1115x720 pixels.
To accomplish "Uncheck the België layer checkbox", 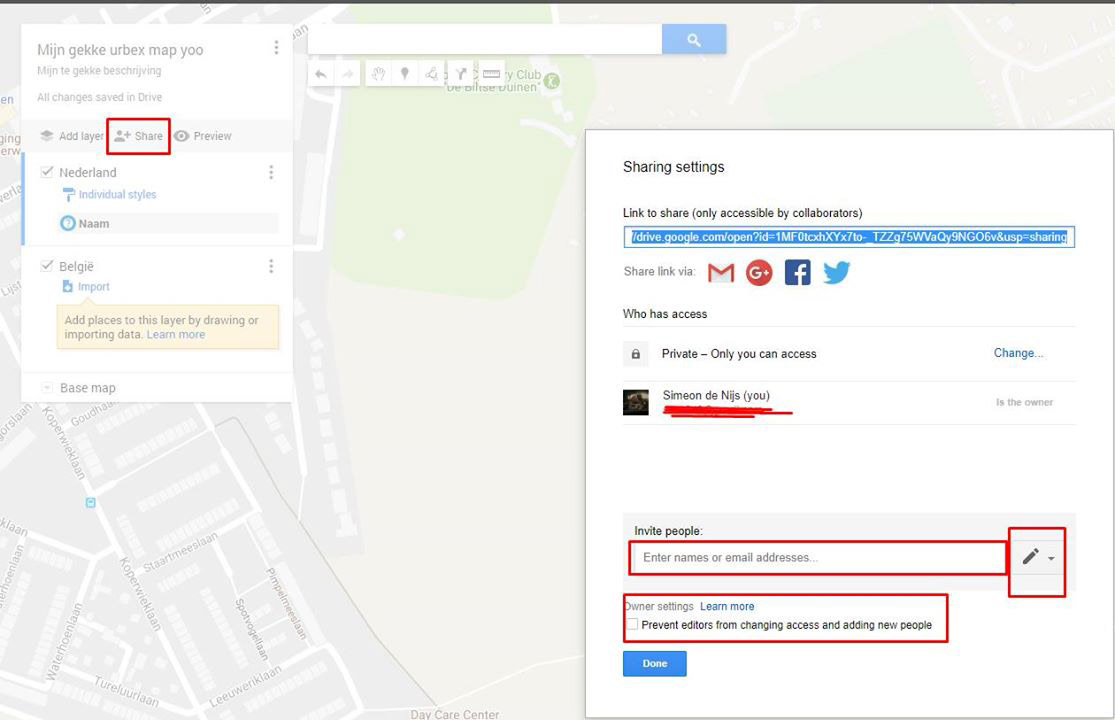I will click(x=47, y=265).
